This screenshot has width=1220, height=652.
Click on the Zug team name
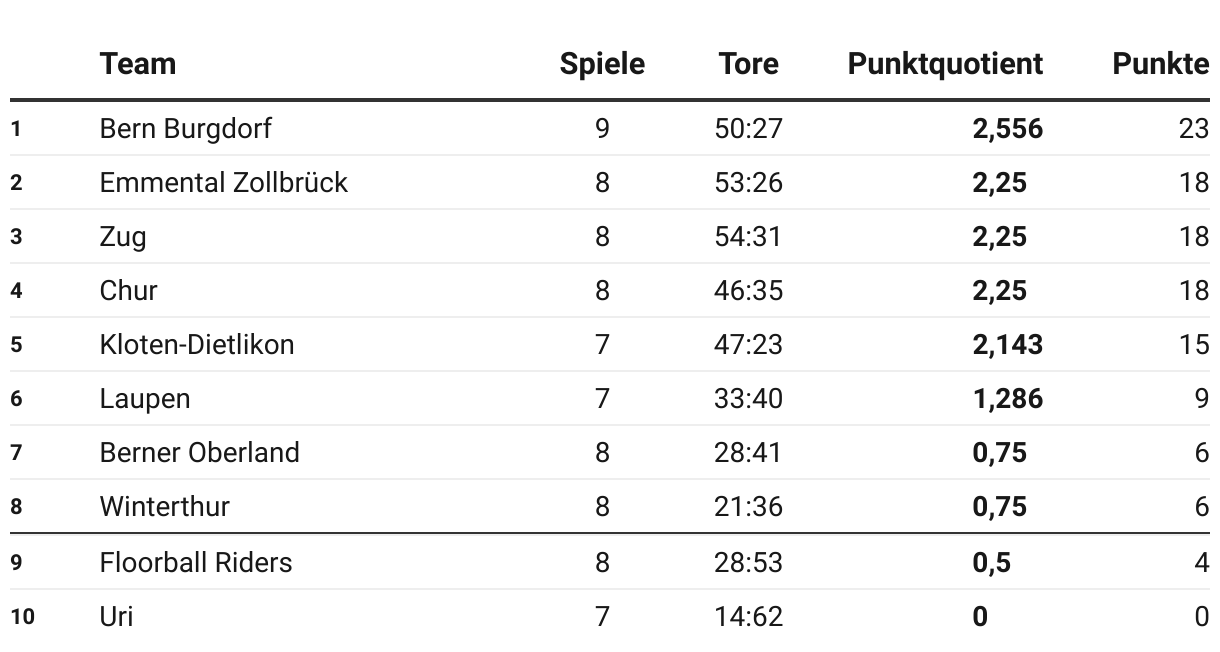tap(123, 237)
